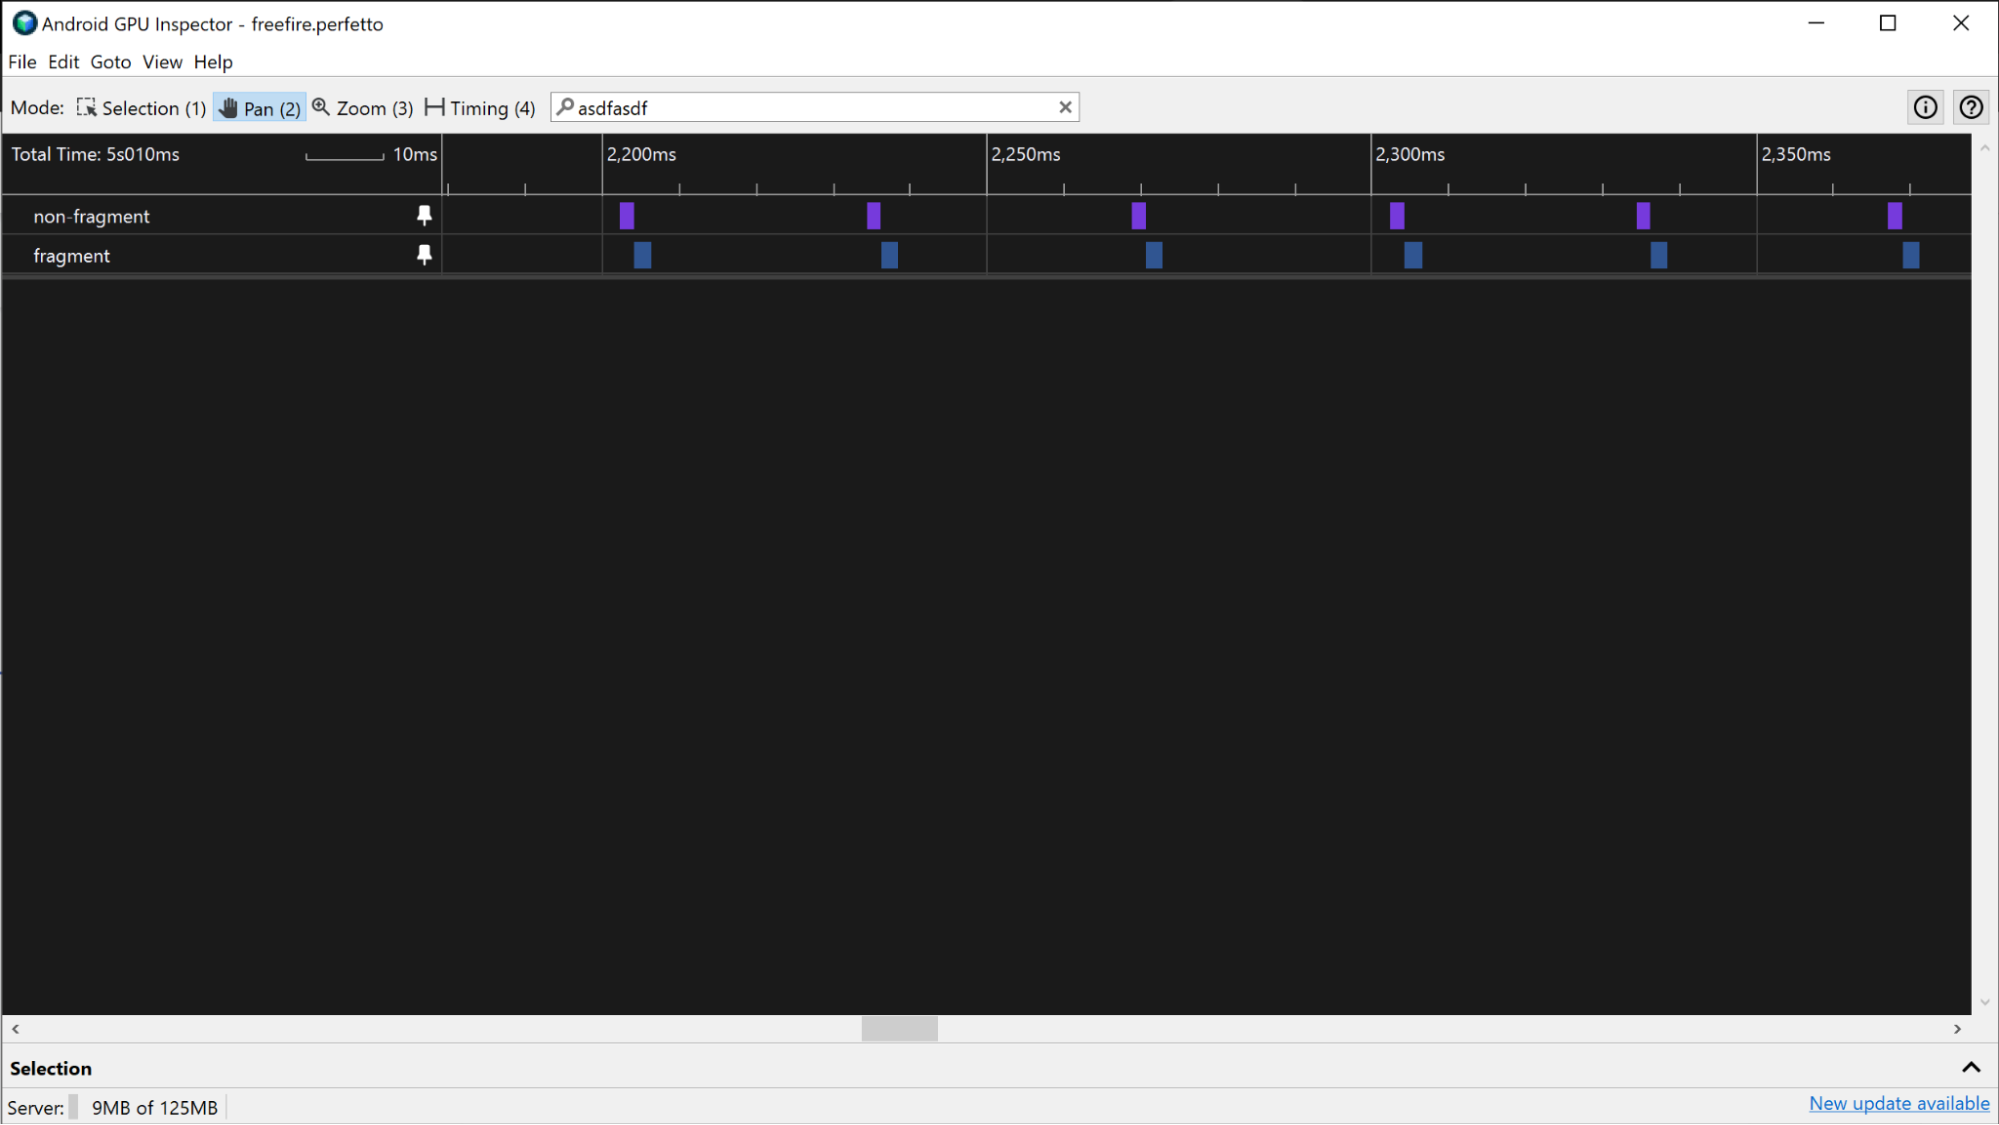Toggle visibility of non-fragment row
Image resolution: width=1999 pixels, height=1125 pixels.
(424, 216)
